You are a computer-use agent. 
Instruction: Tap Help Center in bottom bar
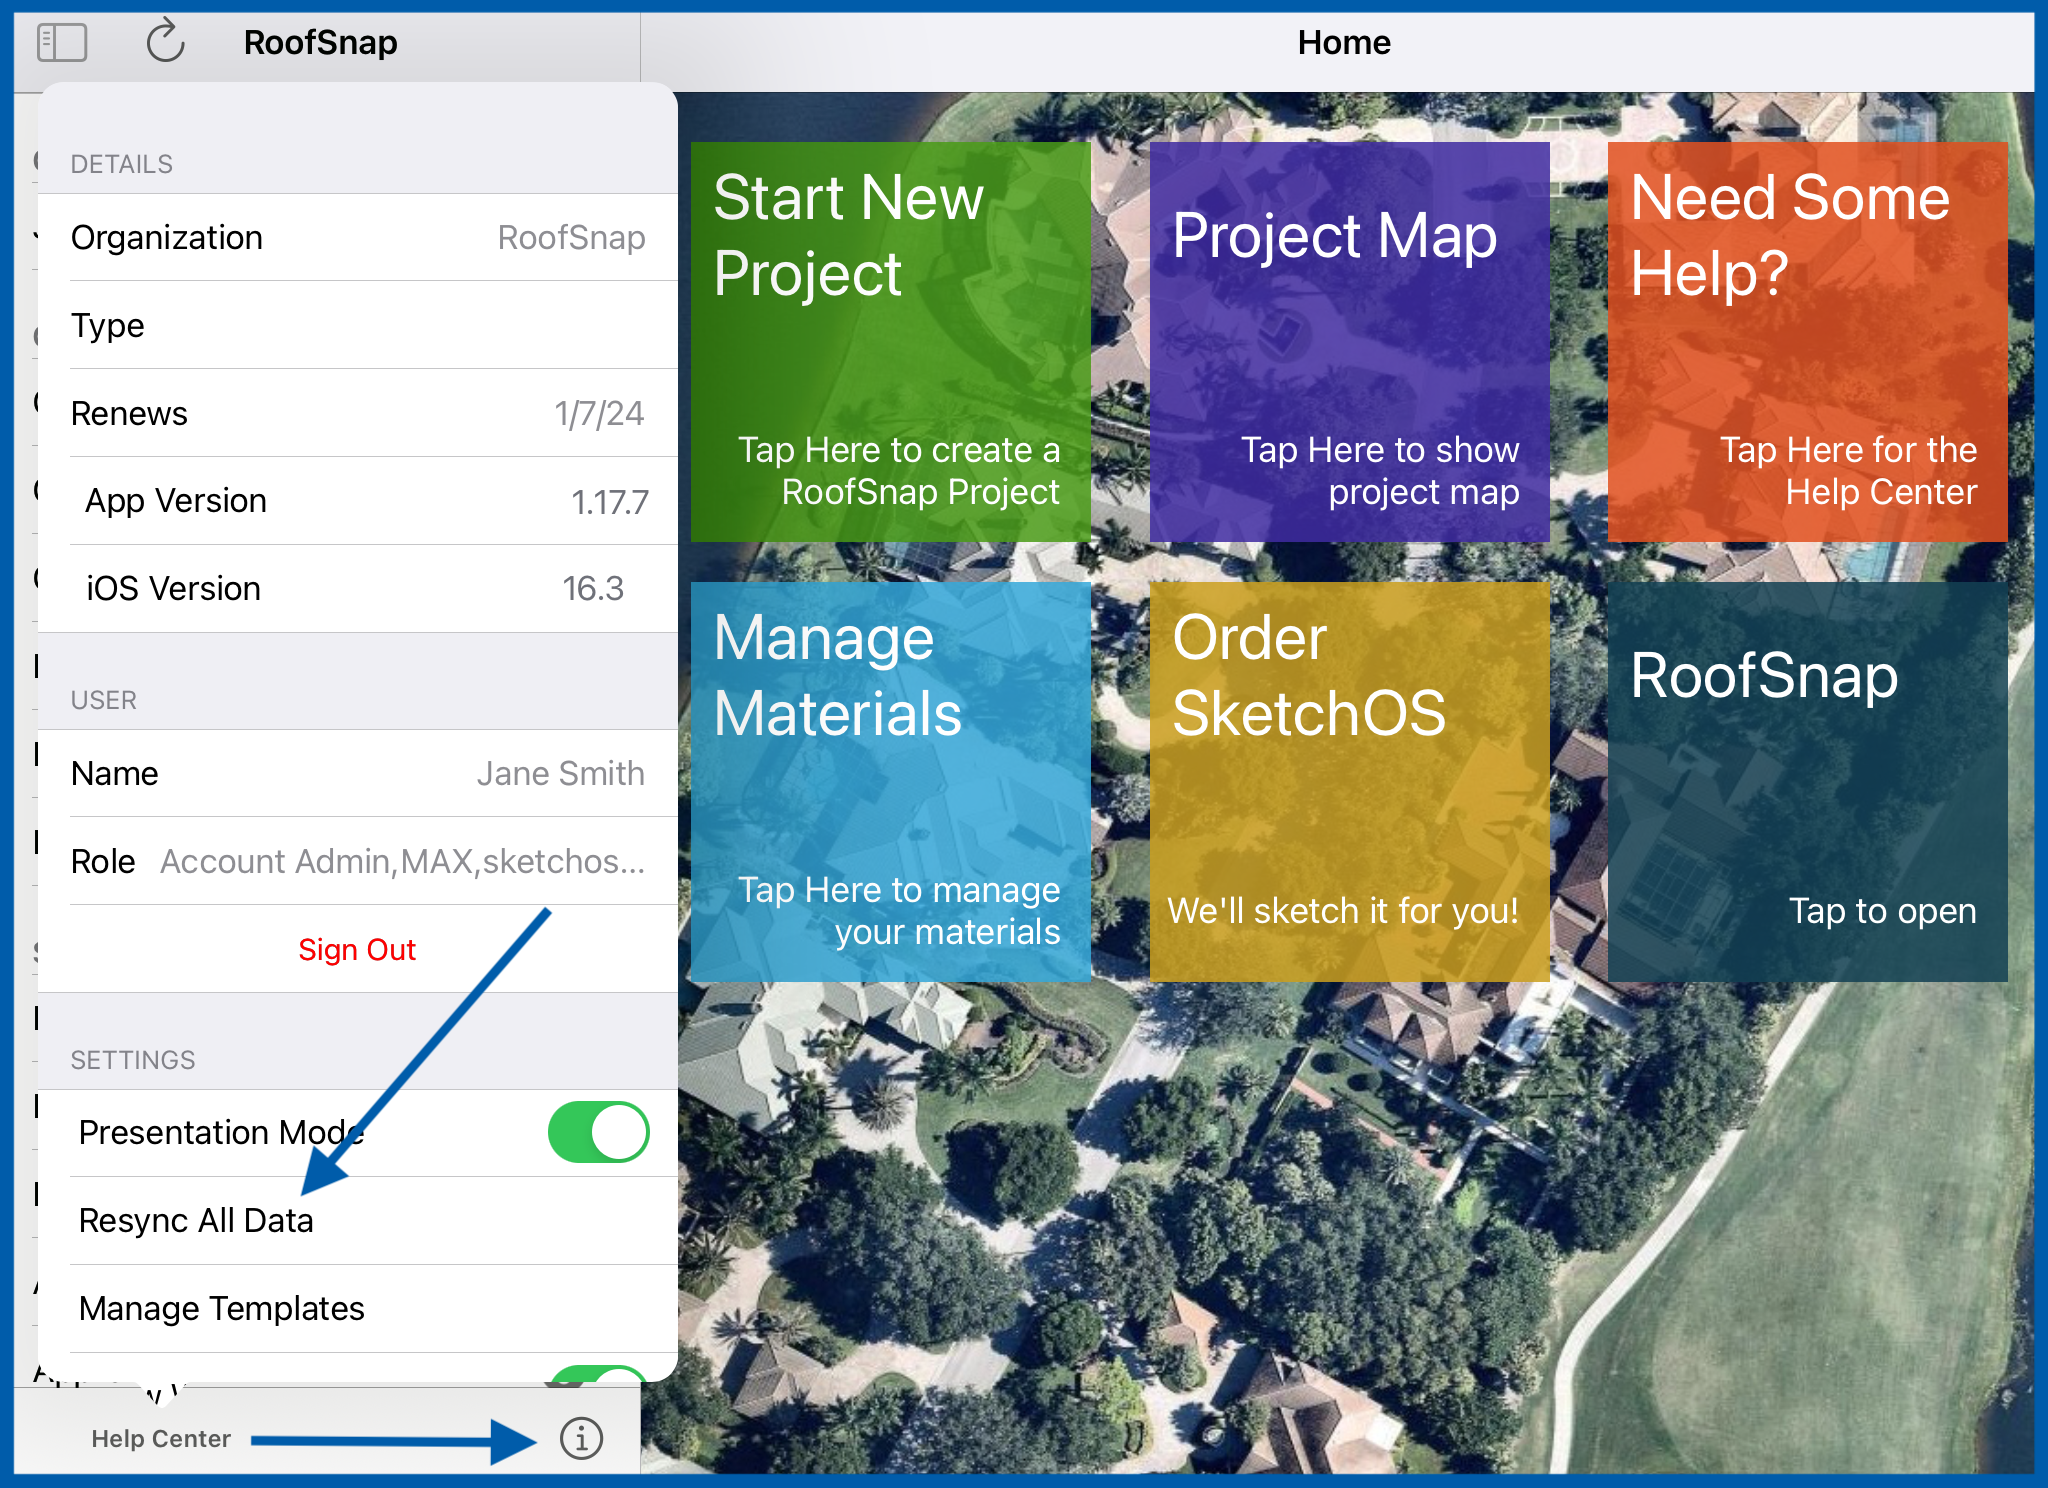[161, 1439]
